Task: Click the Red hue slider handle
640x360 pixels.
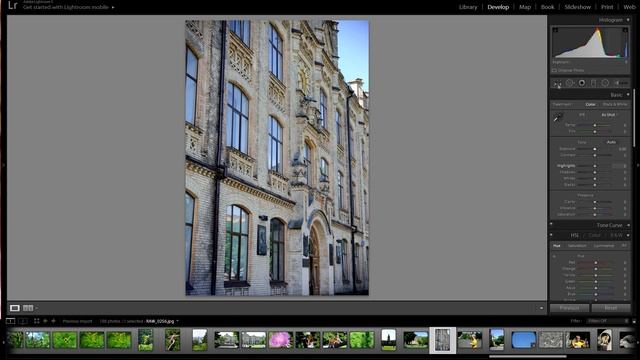Action: pyautogui.click(x=596, y=262)
